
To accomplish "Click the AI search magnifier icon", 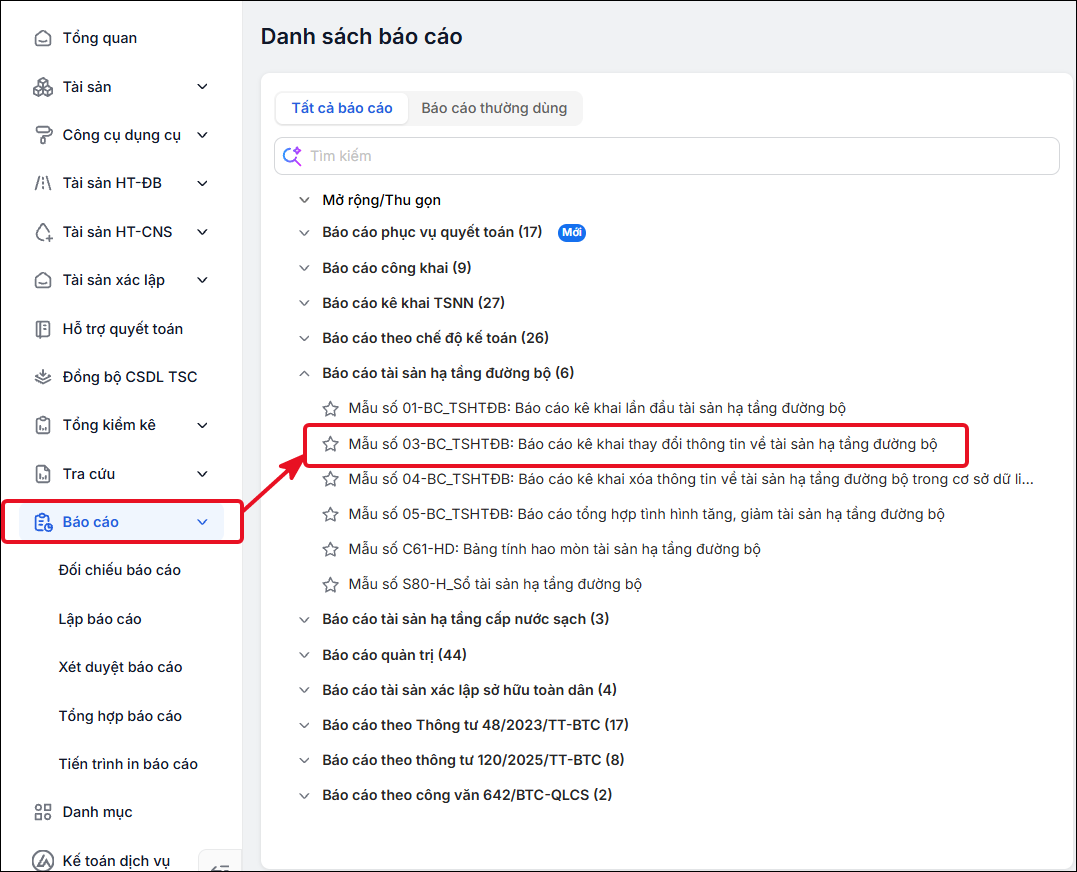I will click(x=292, y=156).
